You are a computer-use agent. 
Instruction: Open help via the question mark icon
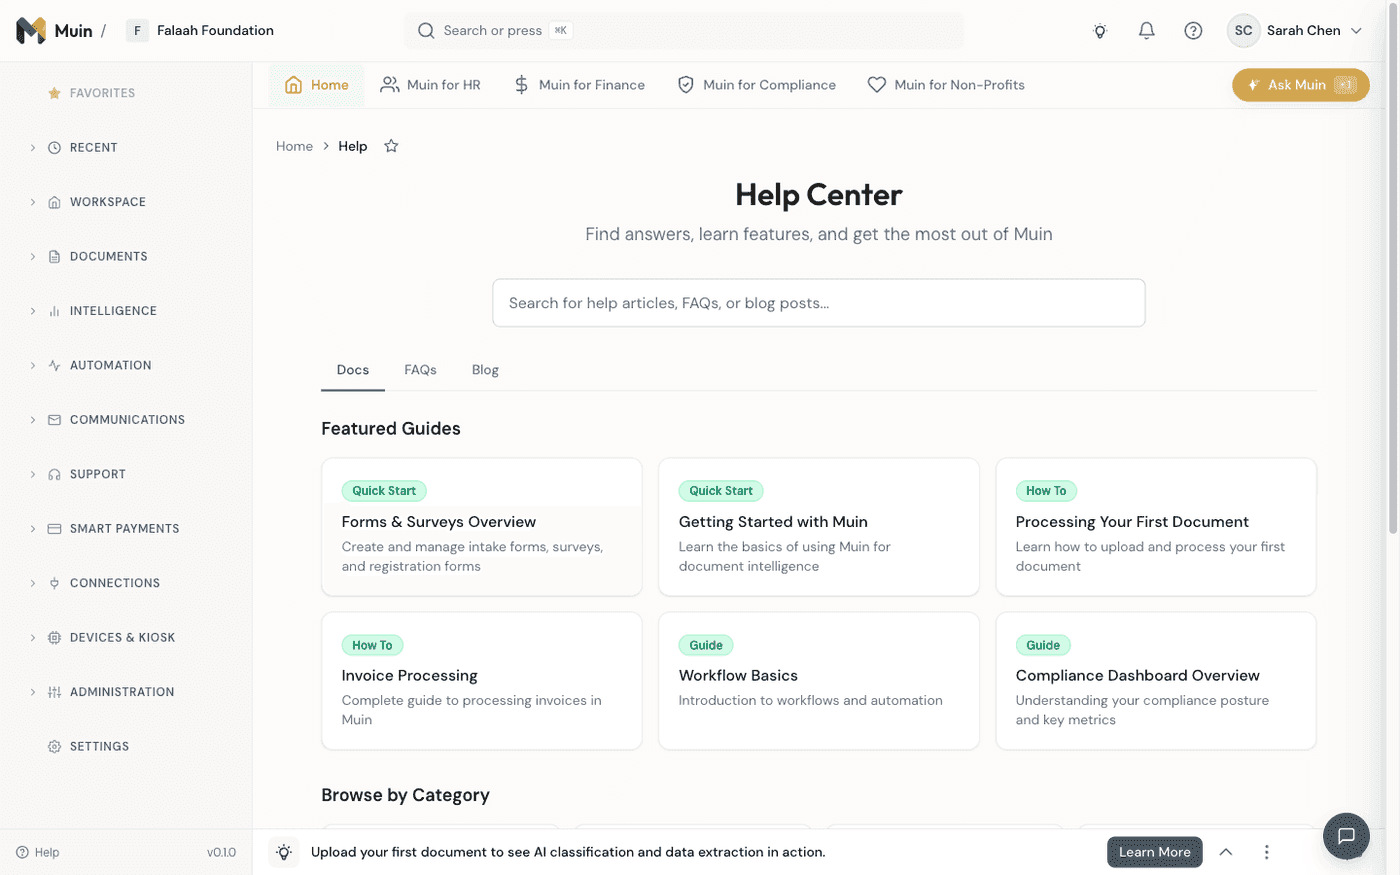point(1192,31)
